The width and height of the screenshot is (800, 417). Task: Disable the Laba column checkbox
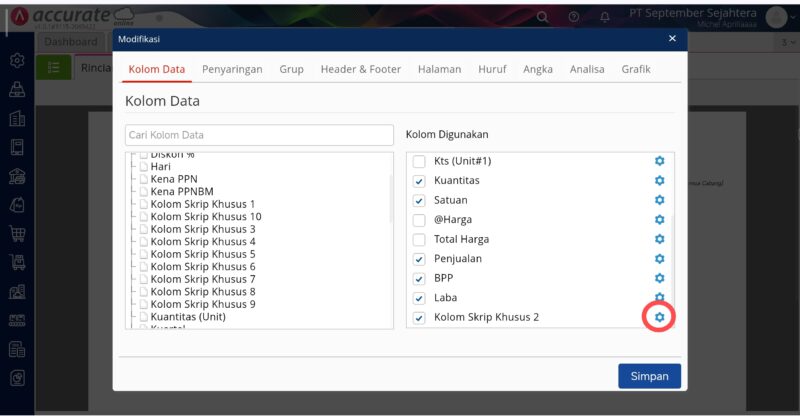pyautogui.click(x=419, y=298)
